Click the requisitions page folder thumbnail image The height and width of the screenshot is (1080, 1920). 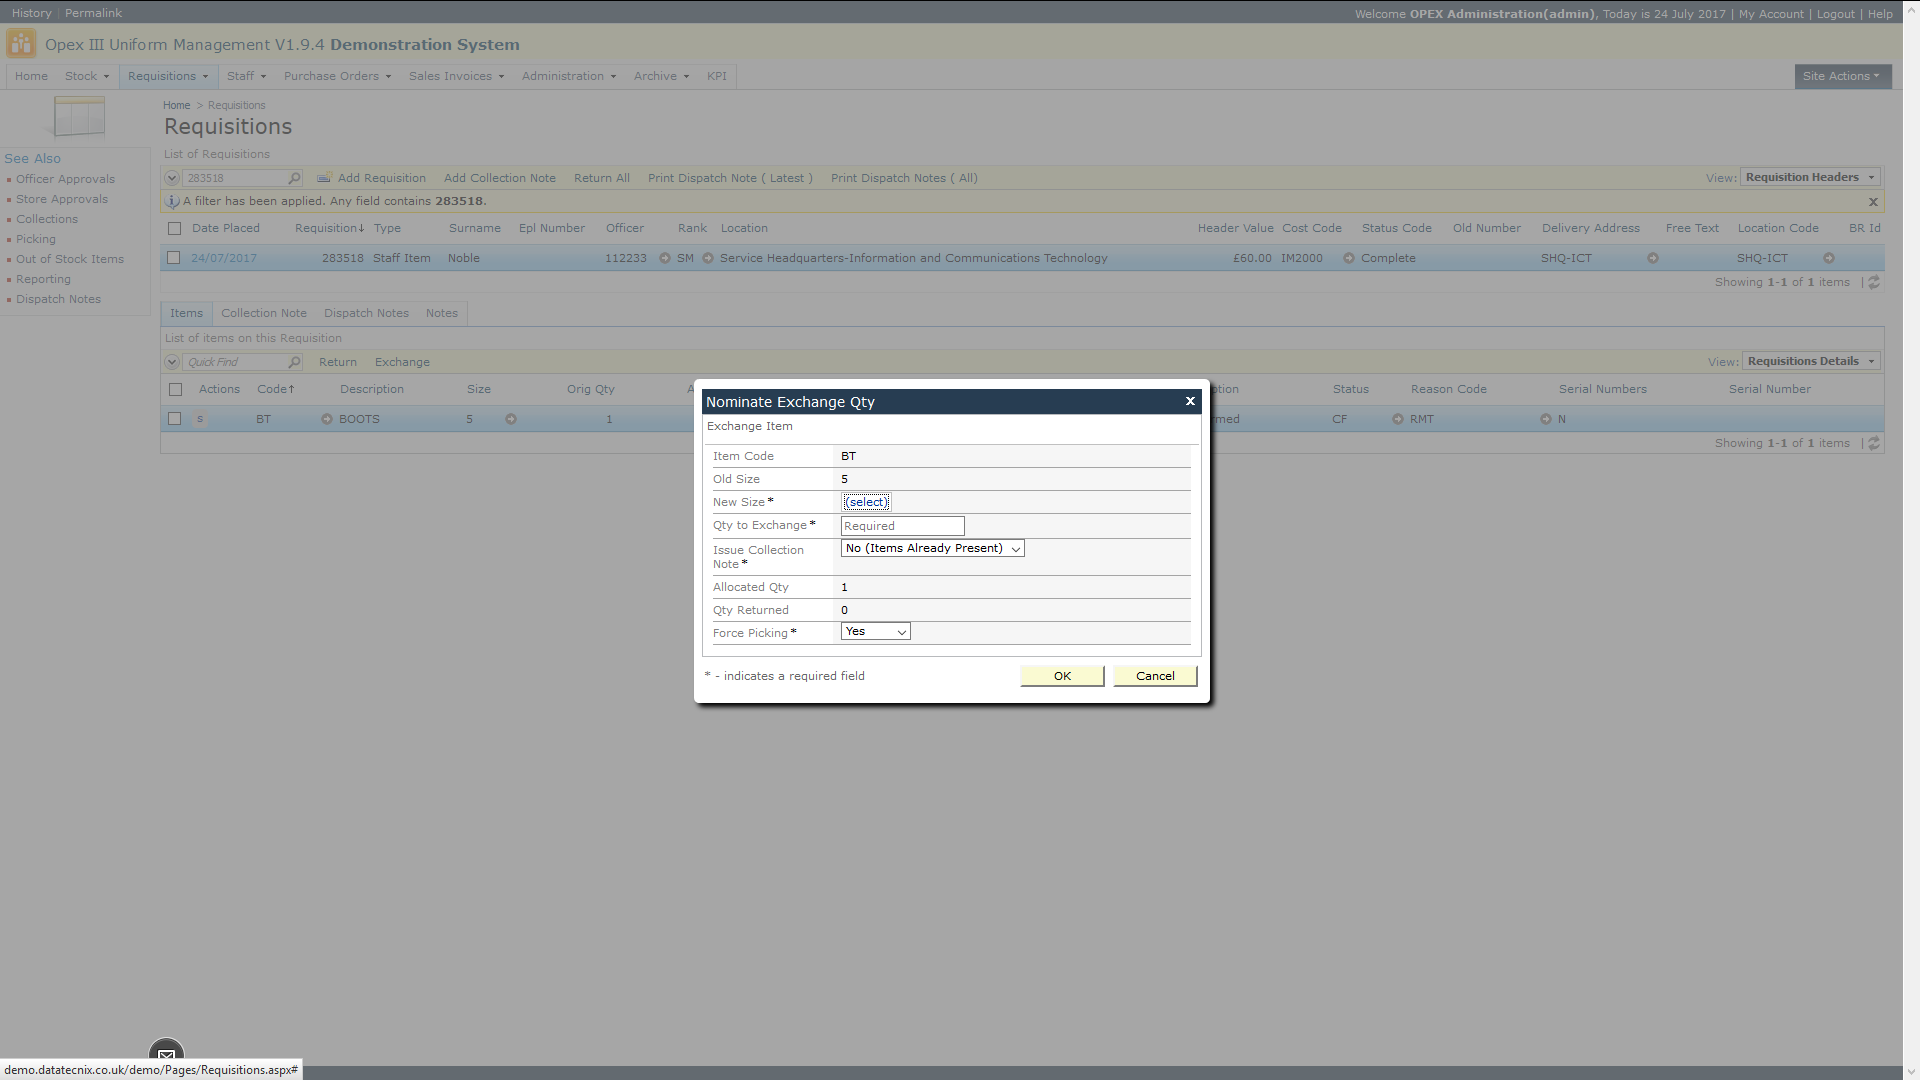(79, 116)
